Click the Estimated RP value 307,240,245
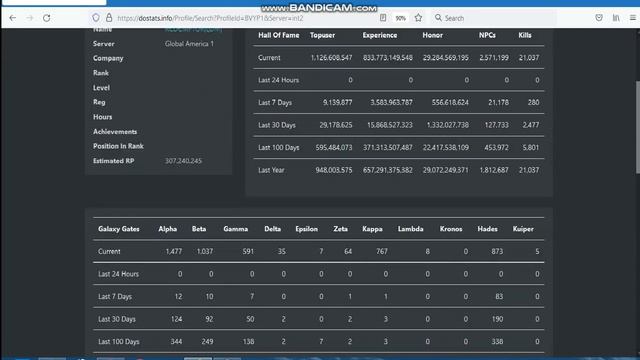This screenshot has width=640, height=360. (x=183, y=161)
